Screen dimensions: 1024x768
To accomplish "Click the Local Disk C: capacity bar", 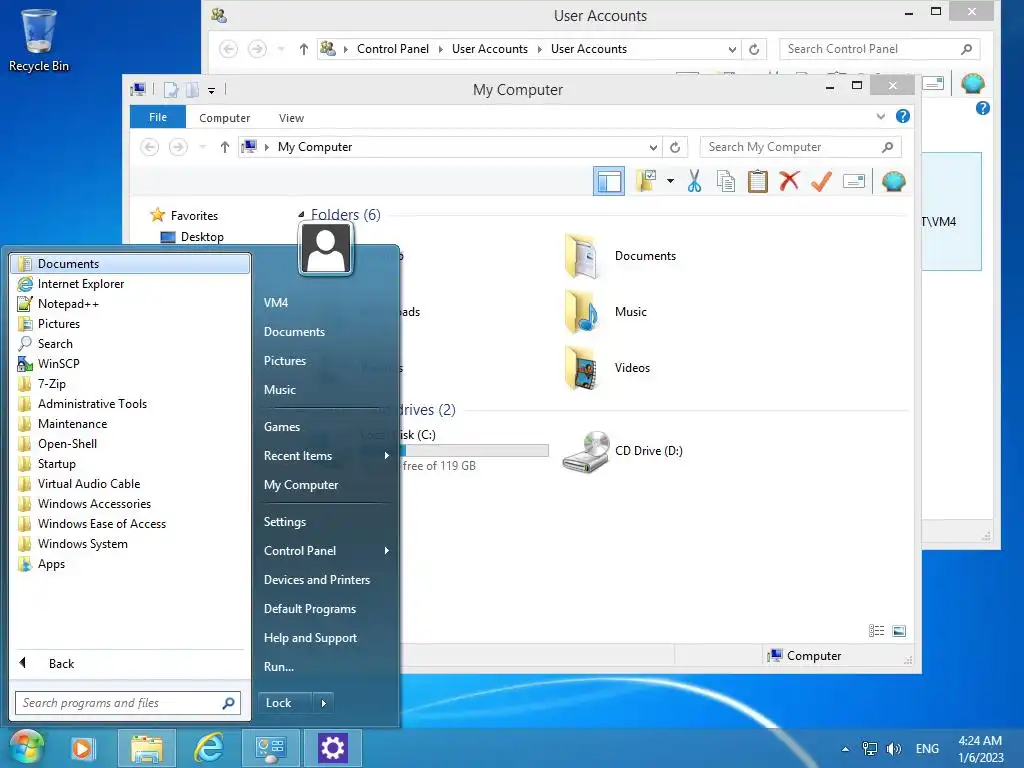I will (x=473, y=451).
